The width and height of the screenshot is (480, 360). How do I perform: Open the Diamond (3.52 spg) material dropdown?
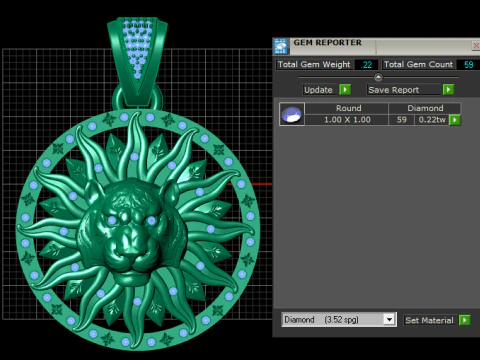[x=389, y=320]
